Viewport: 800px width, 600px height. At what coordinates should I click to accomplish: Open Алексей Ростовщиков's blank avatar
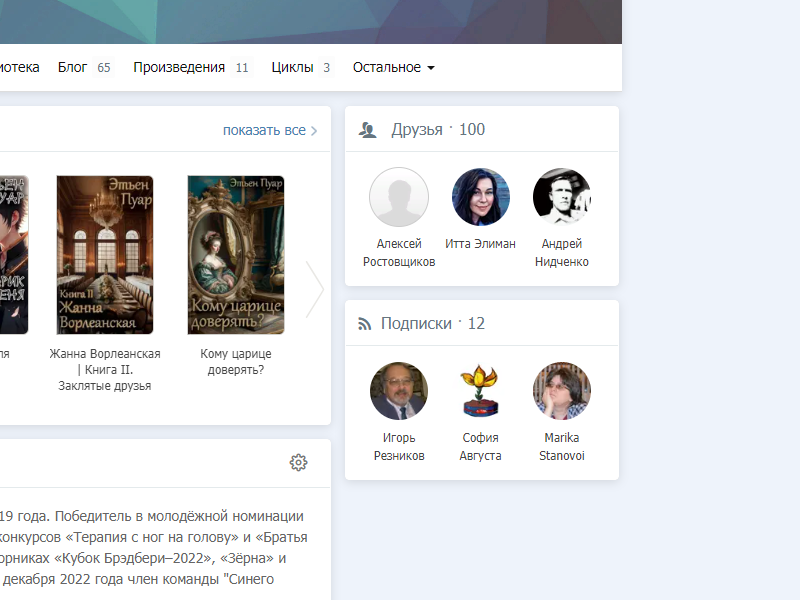399,197
